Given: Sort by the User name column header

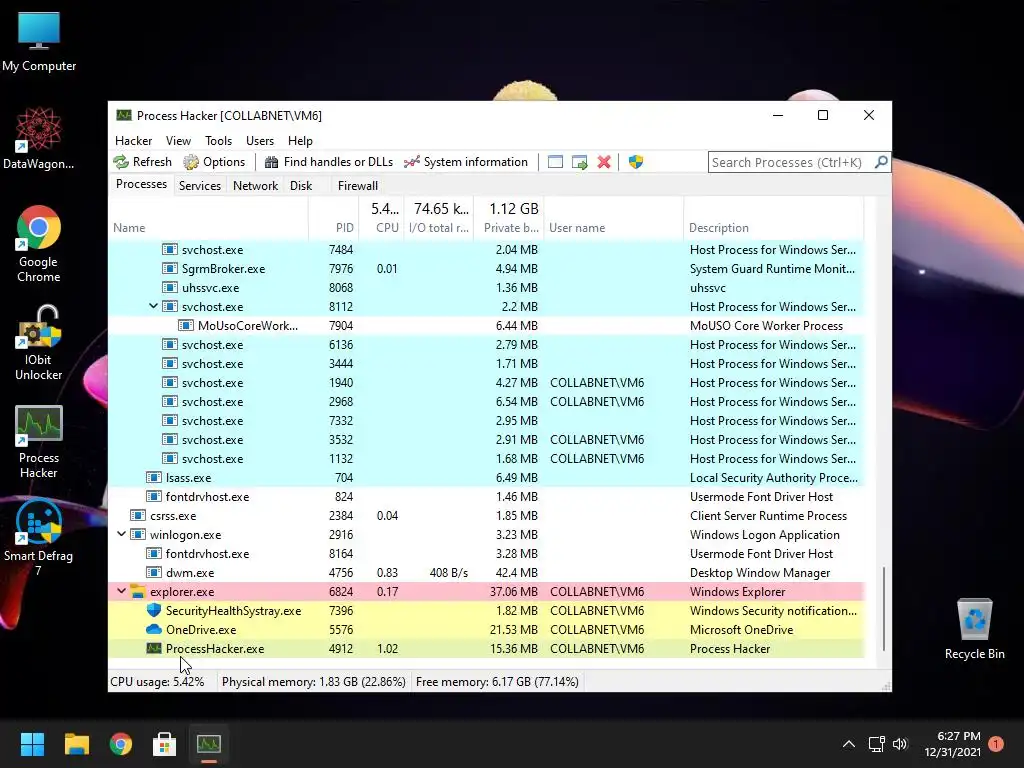Looking at the screenshot, I should tap(614, 218).
